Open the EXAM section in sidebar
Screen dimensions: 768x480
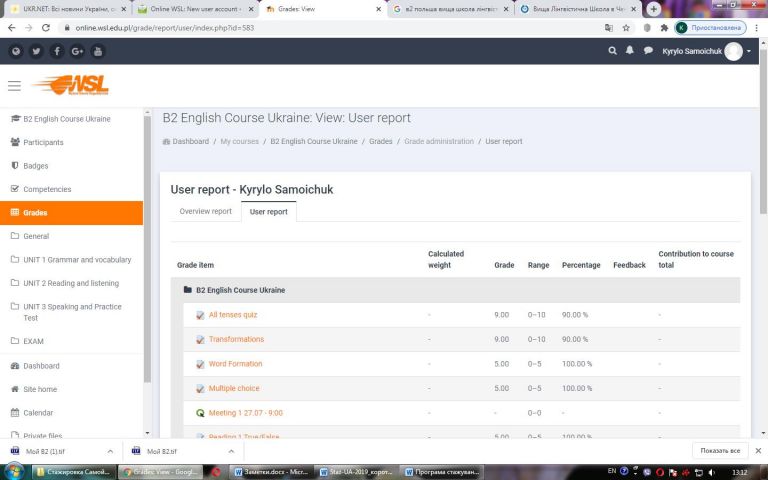tap(33, 341)
